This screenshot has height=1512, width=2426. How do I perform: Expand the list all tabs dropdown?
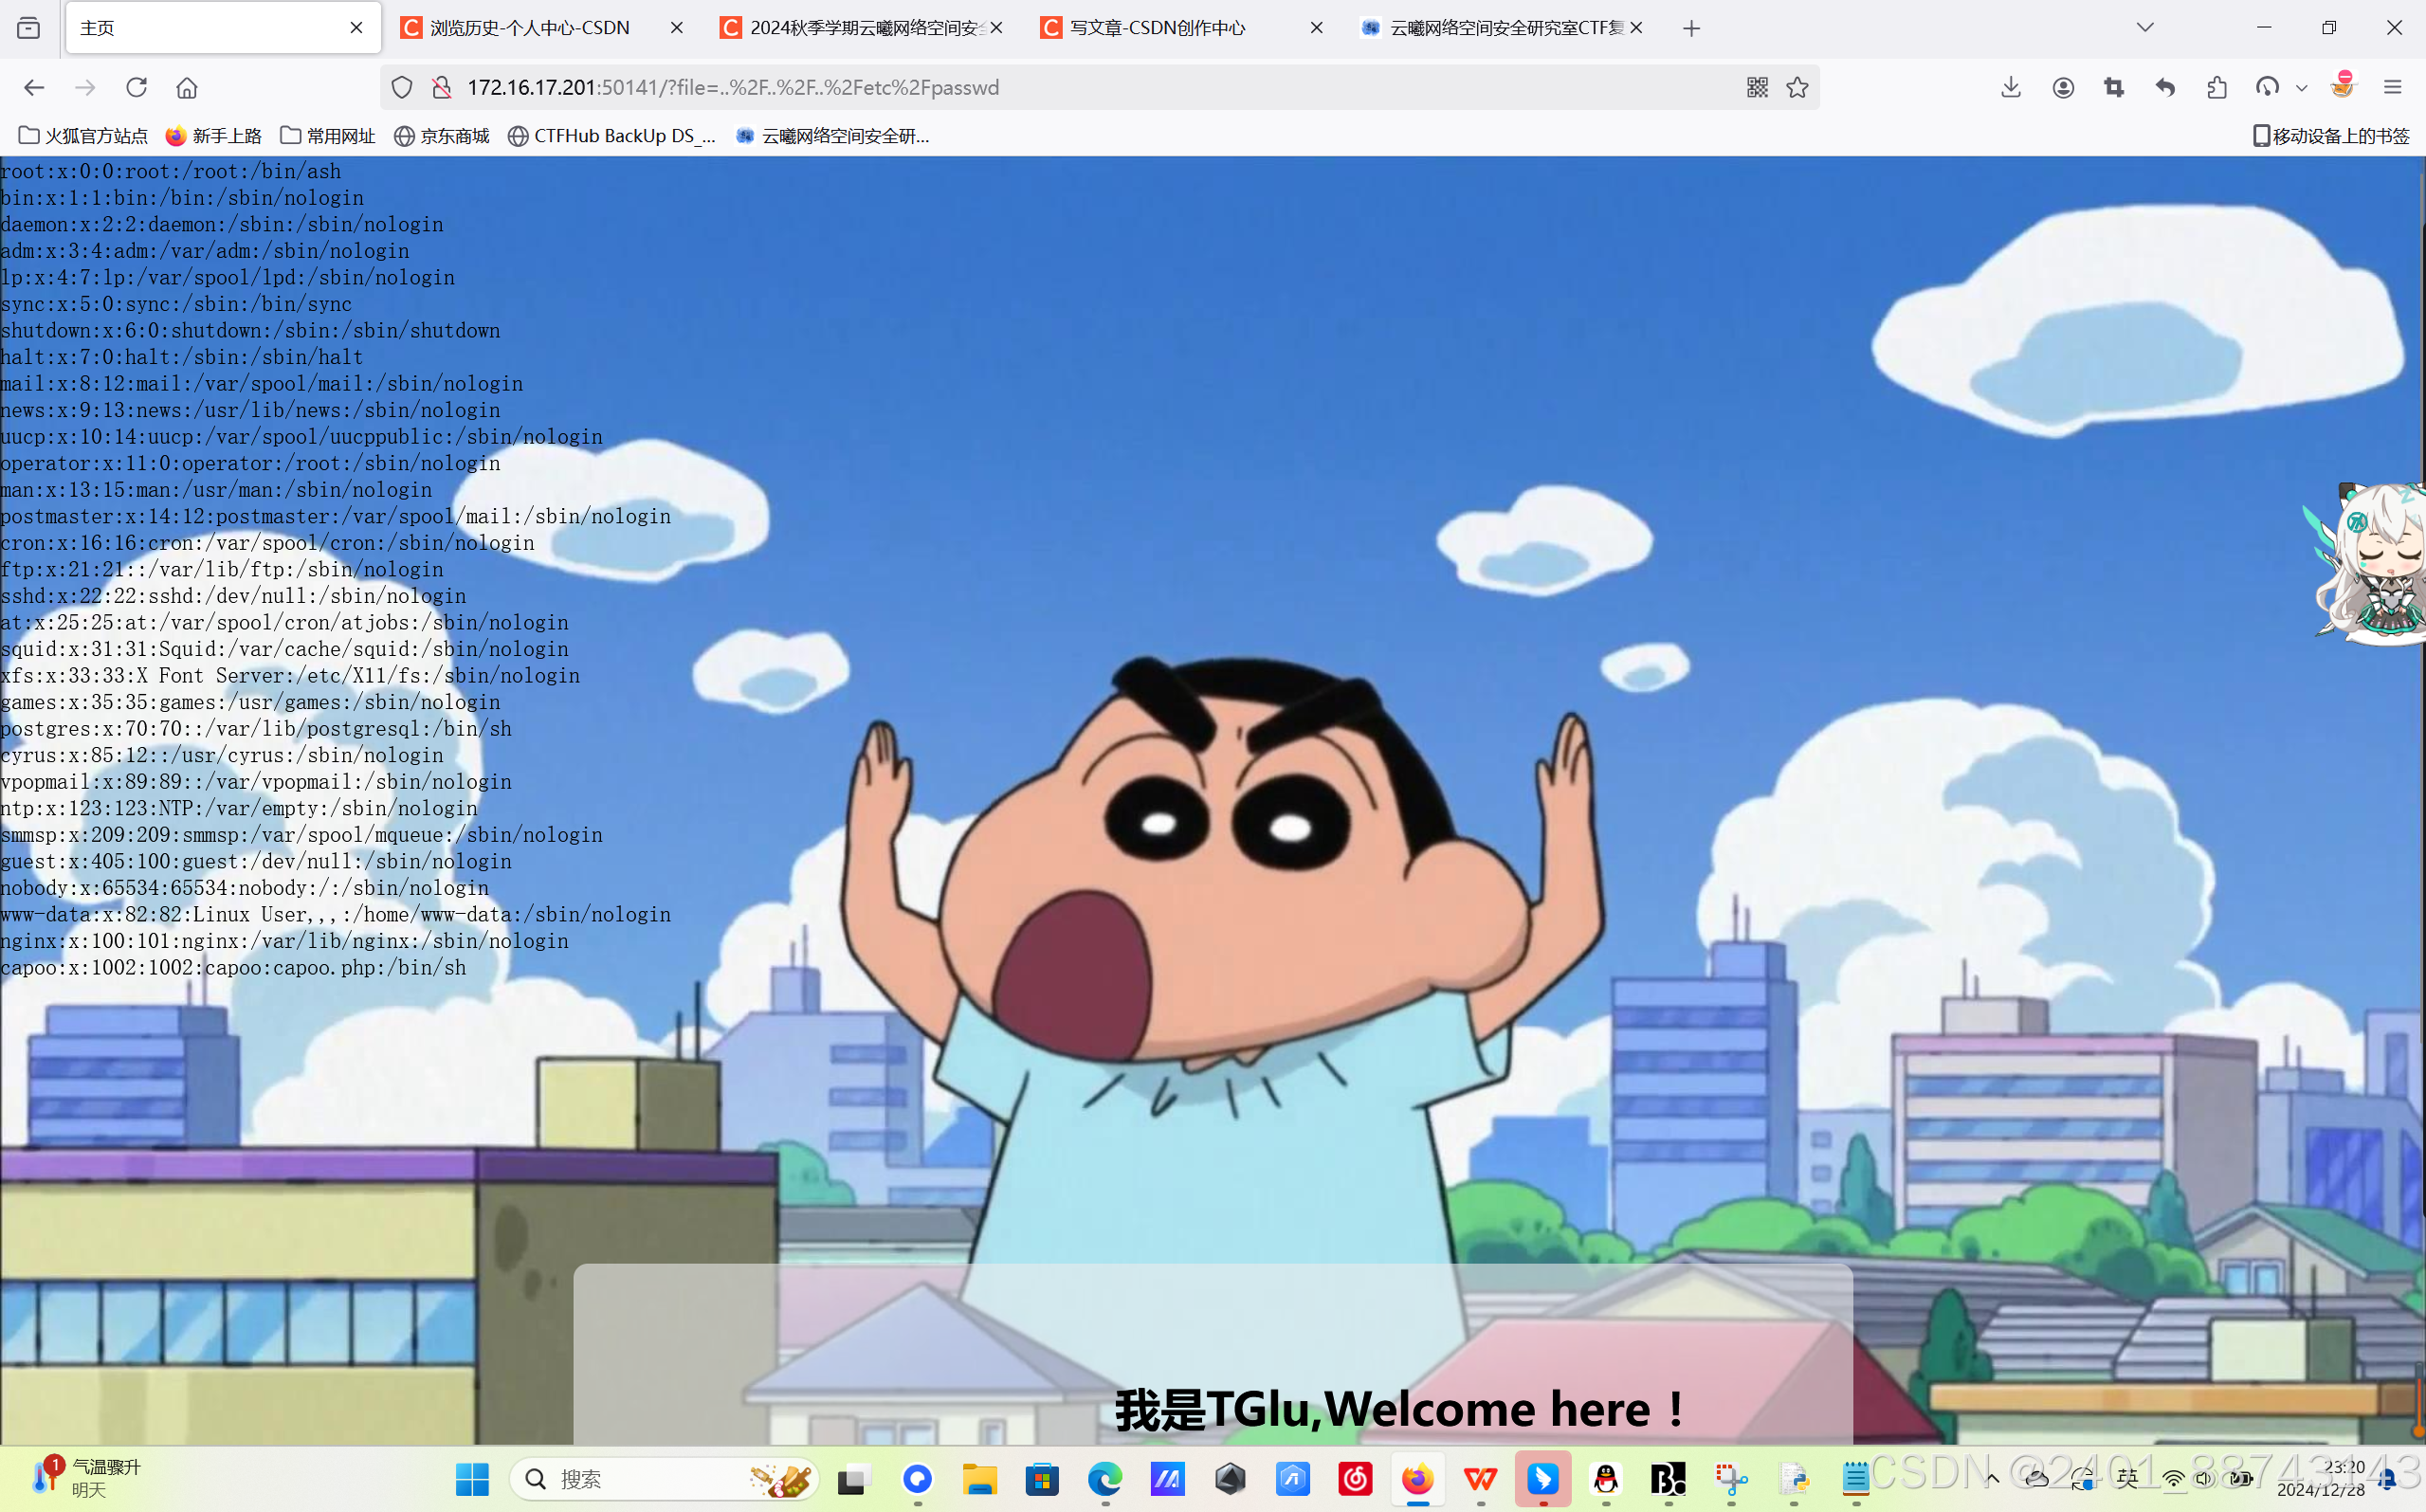2145,27
